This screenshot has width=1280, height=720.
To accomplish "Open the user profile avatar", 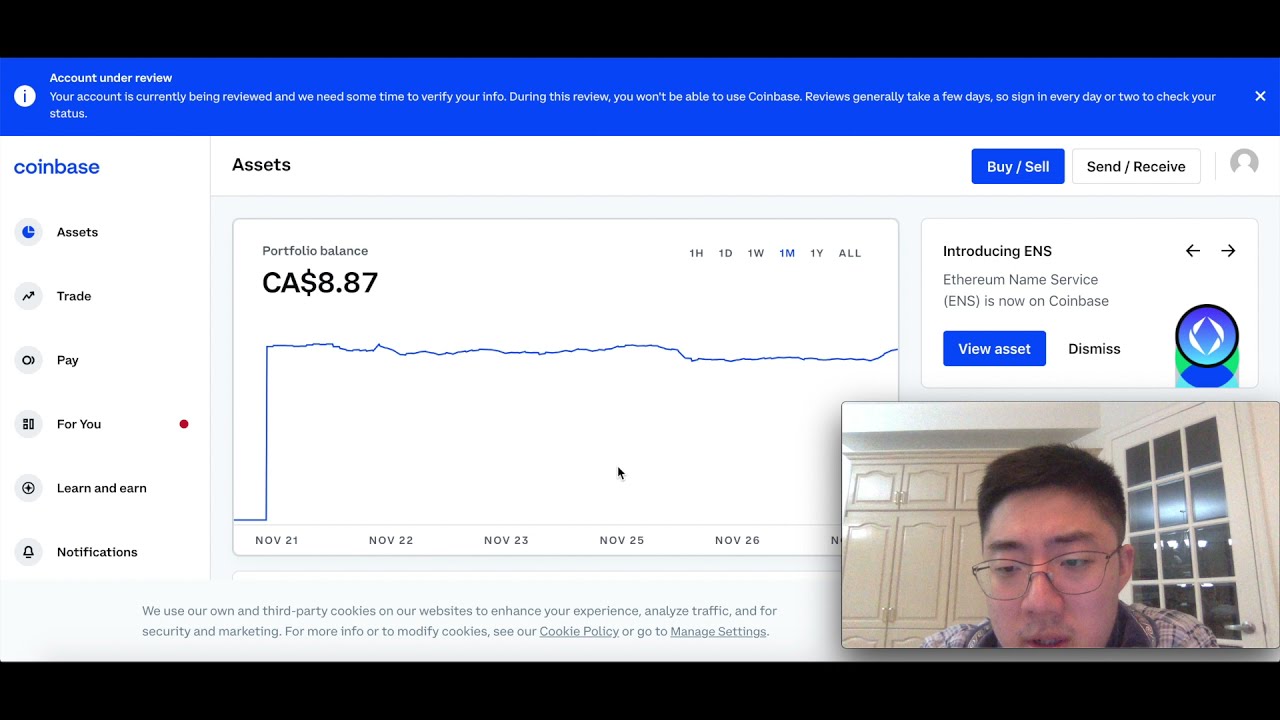I will tap(1244, 163).
